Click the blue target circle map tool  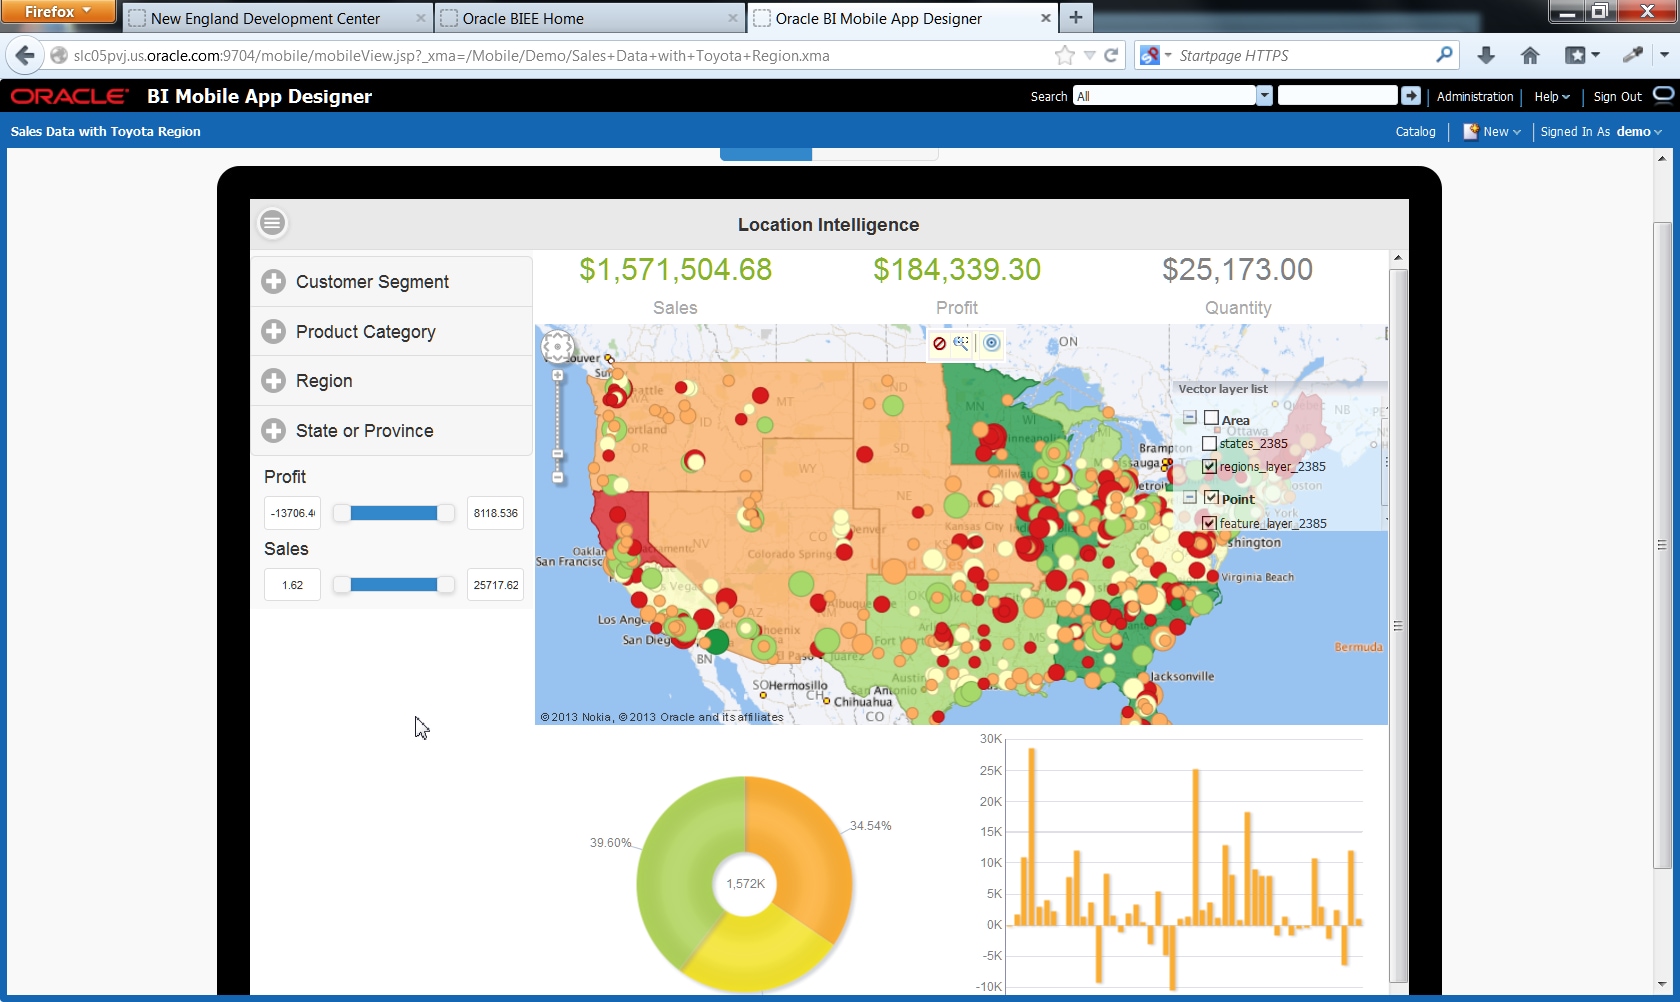[x=991, y=343]
